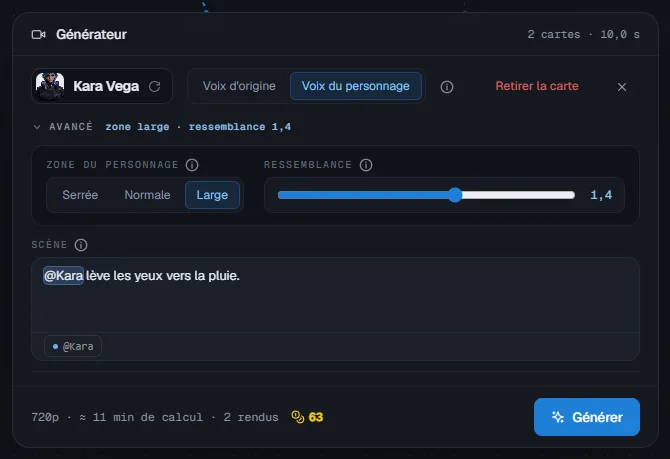Choose the Serrée zone option
The image size is (670, 459).
pyautogui.click(x=80, y=195)
